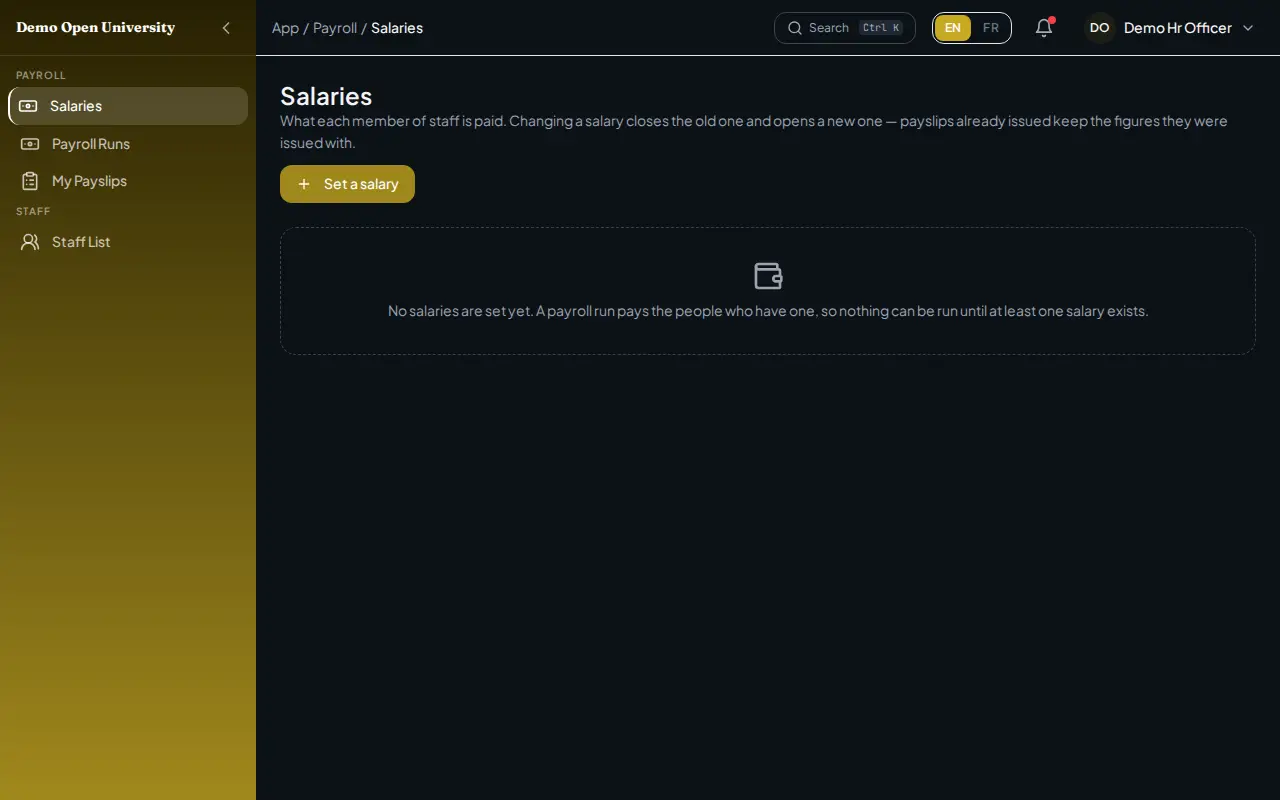This screenshot has height=800, width=1280.
Task: Open the notifications bell
Action: coord(1044,28)
